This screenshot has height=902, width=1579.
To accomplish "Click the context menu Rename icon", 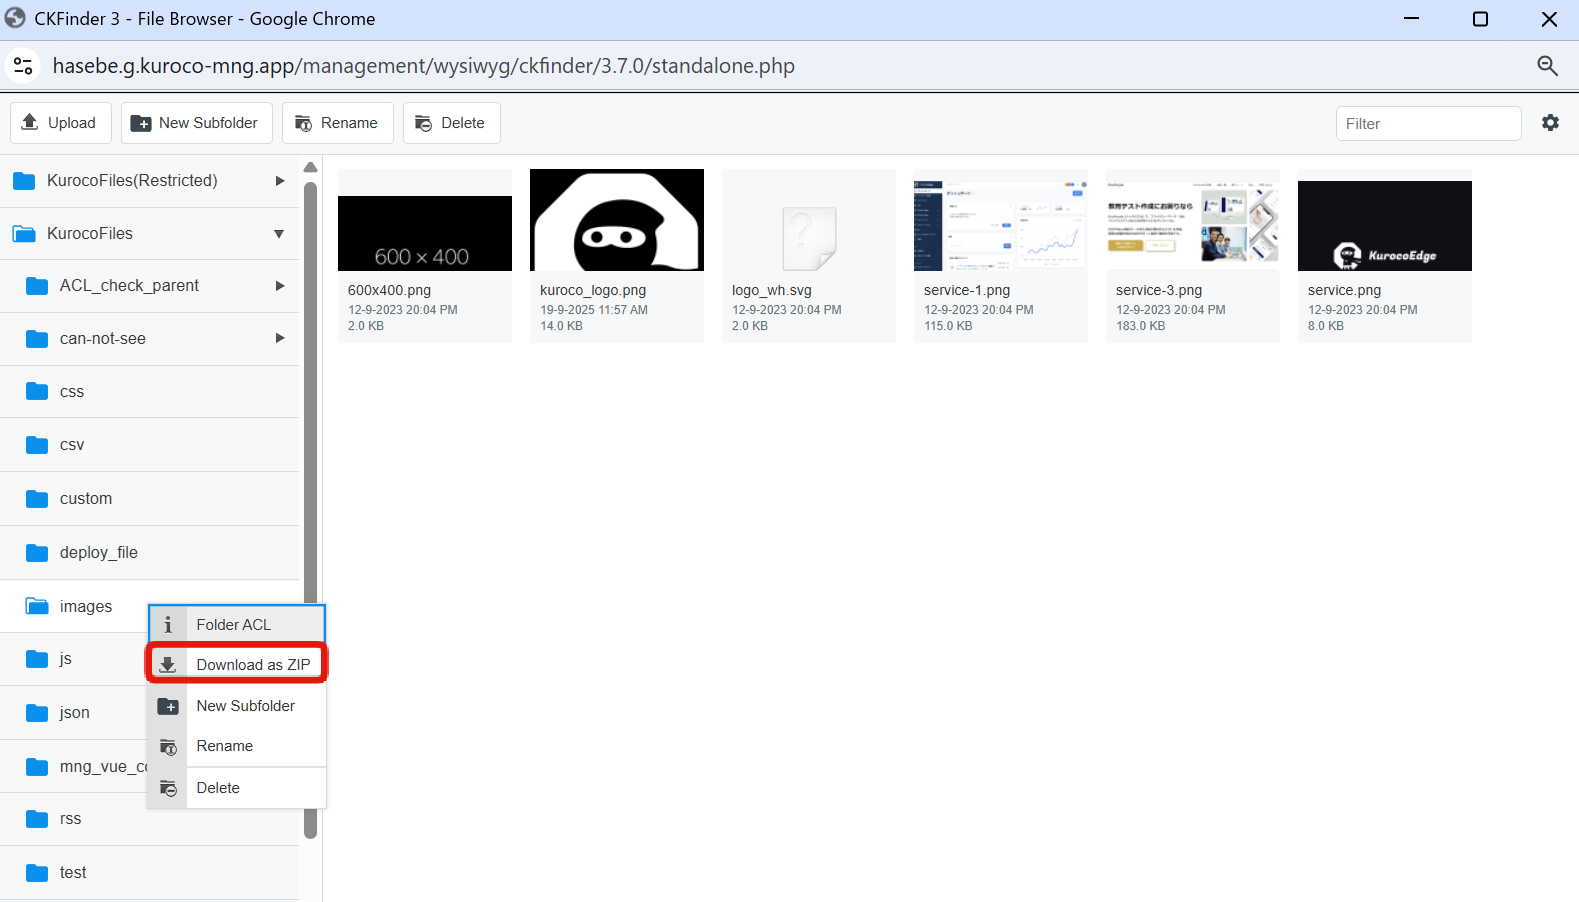I will (x=168, y=747).
